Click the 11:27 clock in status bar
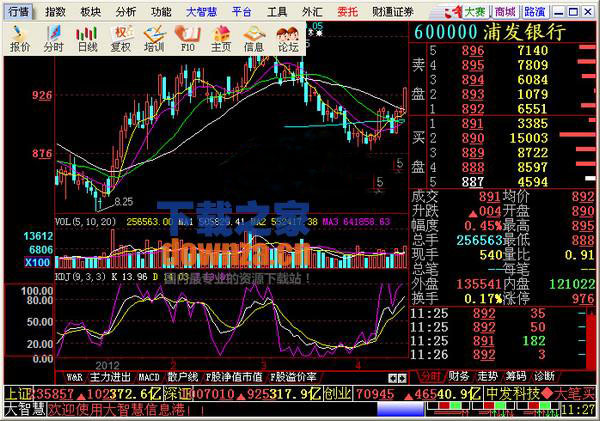Image resolution: width=600 pixels, height=421 pixels. point(578,410)
